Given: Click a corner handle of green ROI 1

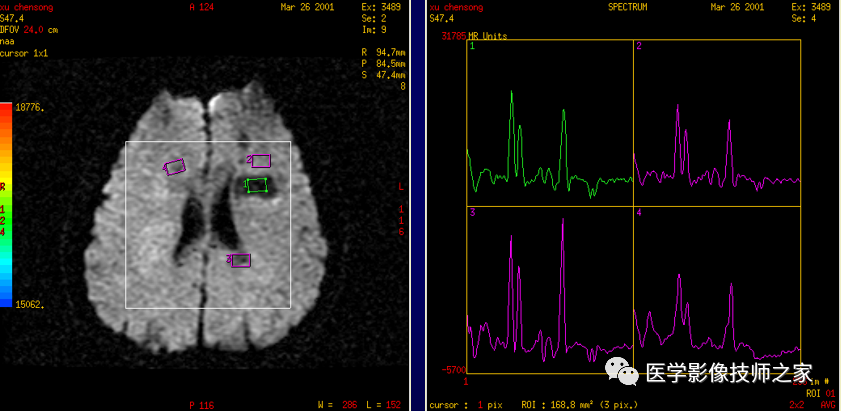Looking at the screenshot, I should 248,180.
